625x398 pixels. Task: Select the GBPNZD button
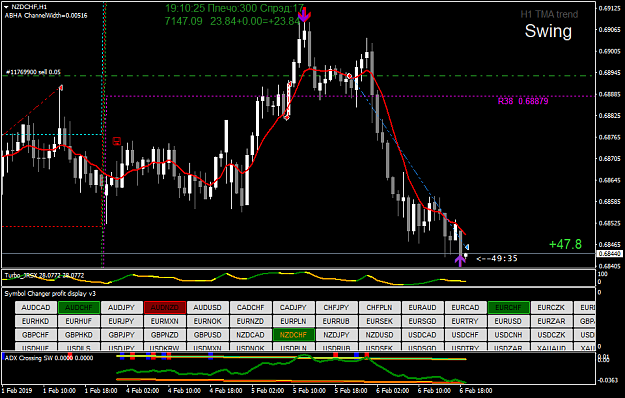[165, 335]
